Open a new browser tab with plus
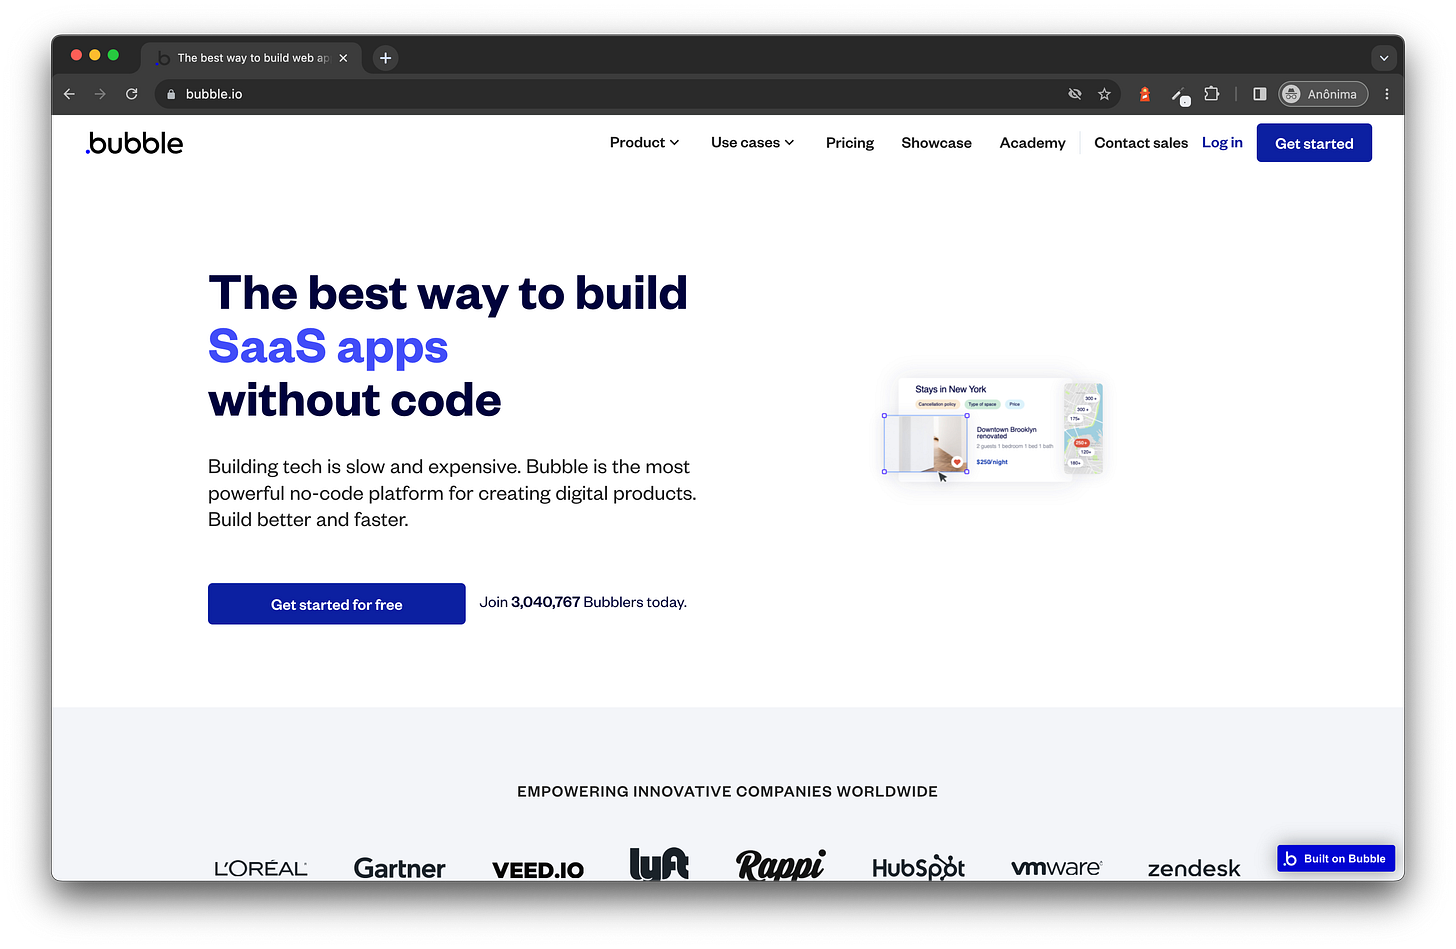Viewport: 1456px width, 949px height. (385, 58)
